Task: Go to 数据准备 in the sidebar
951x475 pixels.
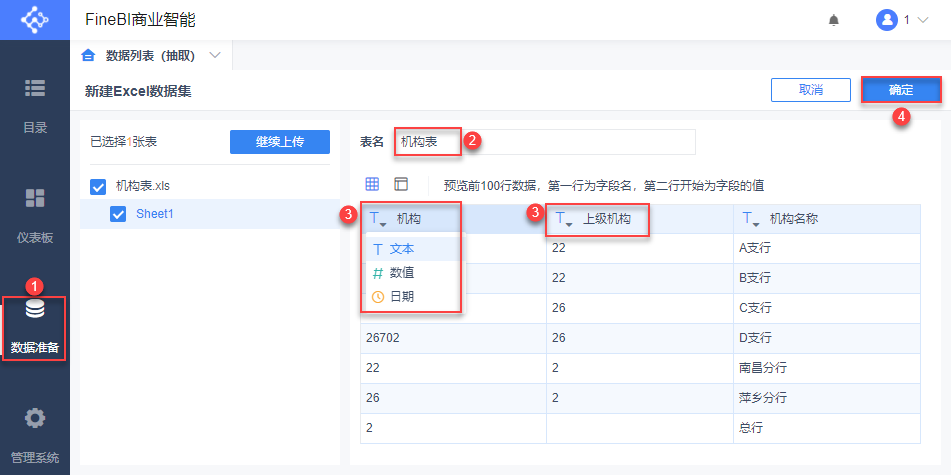Action: point(34,326)
